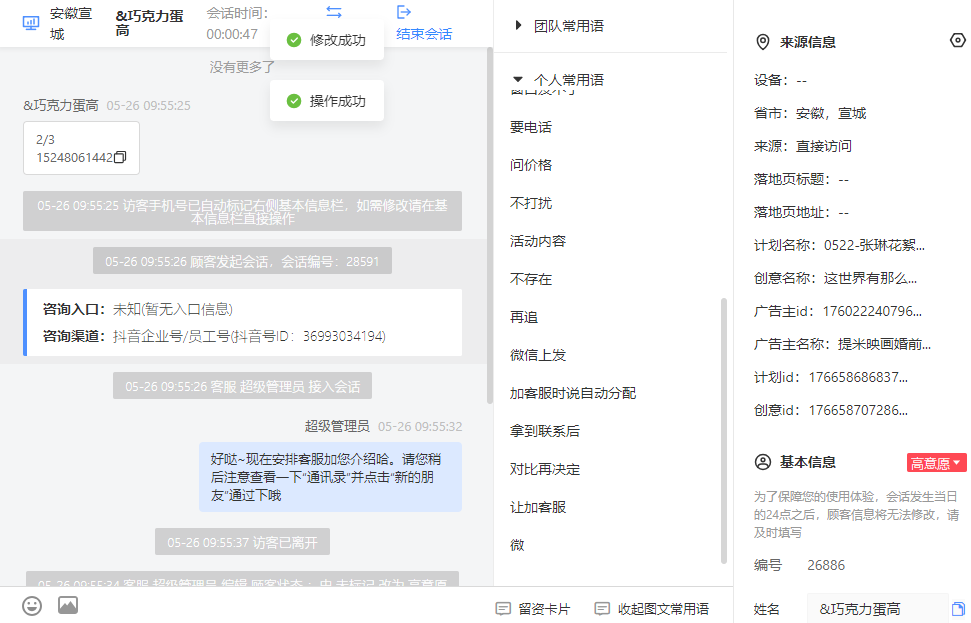Screen dimensions: 971x623
Task: Click the 创意名称 value 这世界有那么
Action: click(871, 278)
